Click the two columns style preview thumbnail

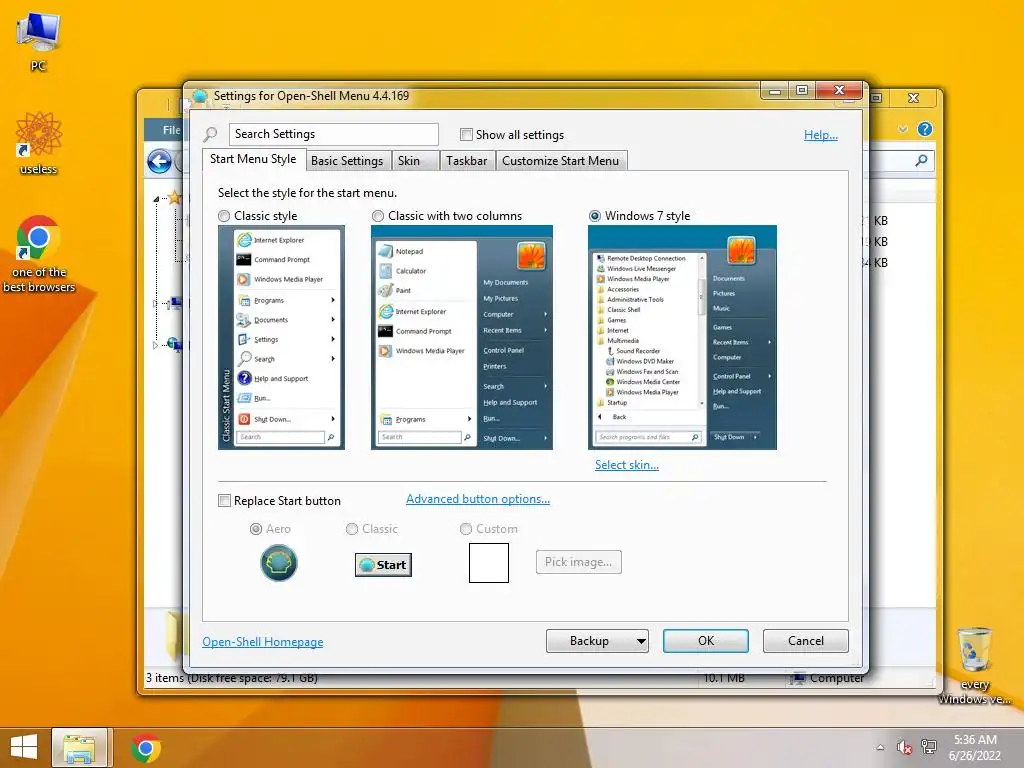[x=462, y=338]
